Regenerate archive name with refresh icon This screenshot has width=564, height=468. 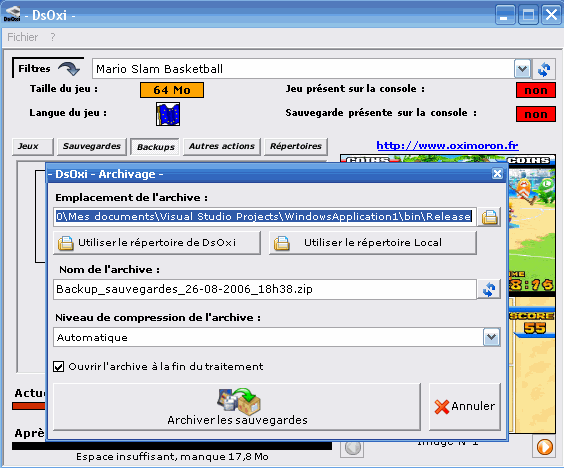489,289
